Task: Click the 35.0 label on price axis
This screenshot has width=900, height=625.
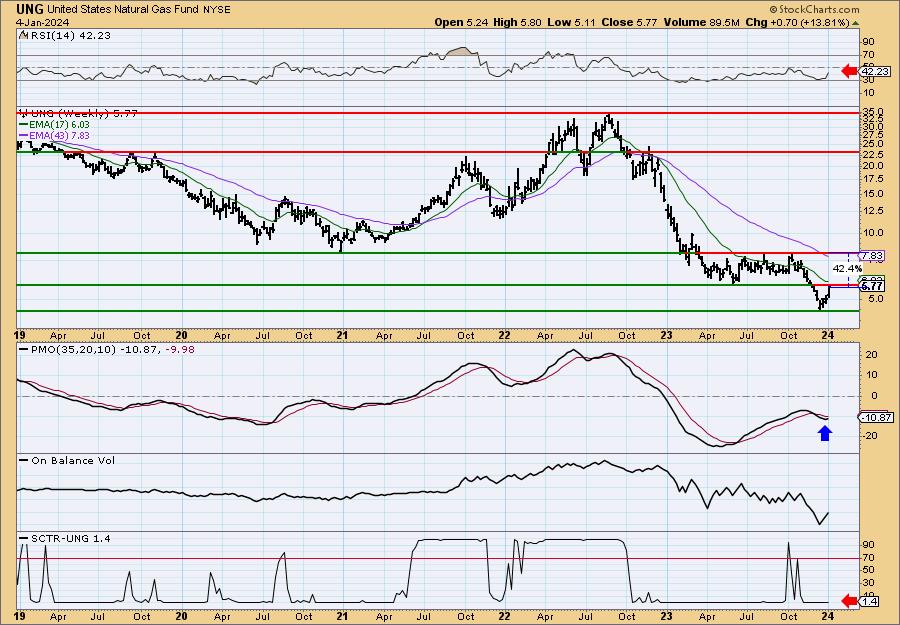Action: [x=874, y=111]
